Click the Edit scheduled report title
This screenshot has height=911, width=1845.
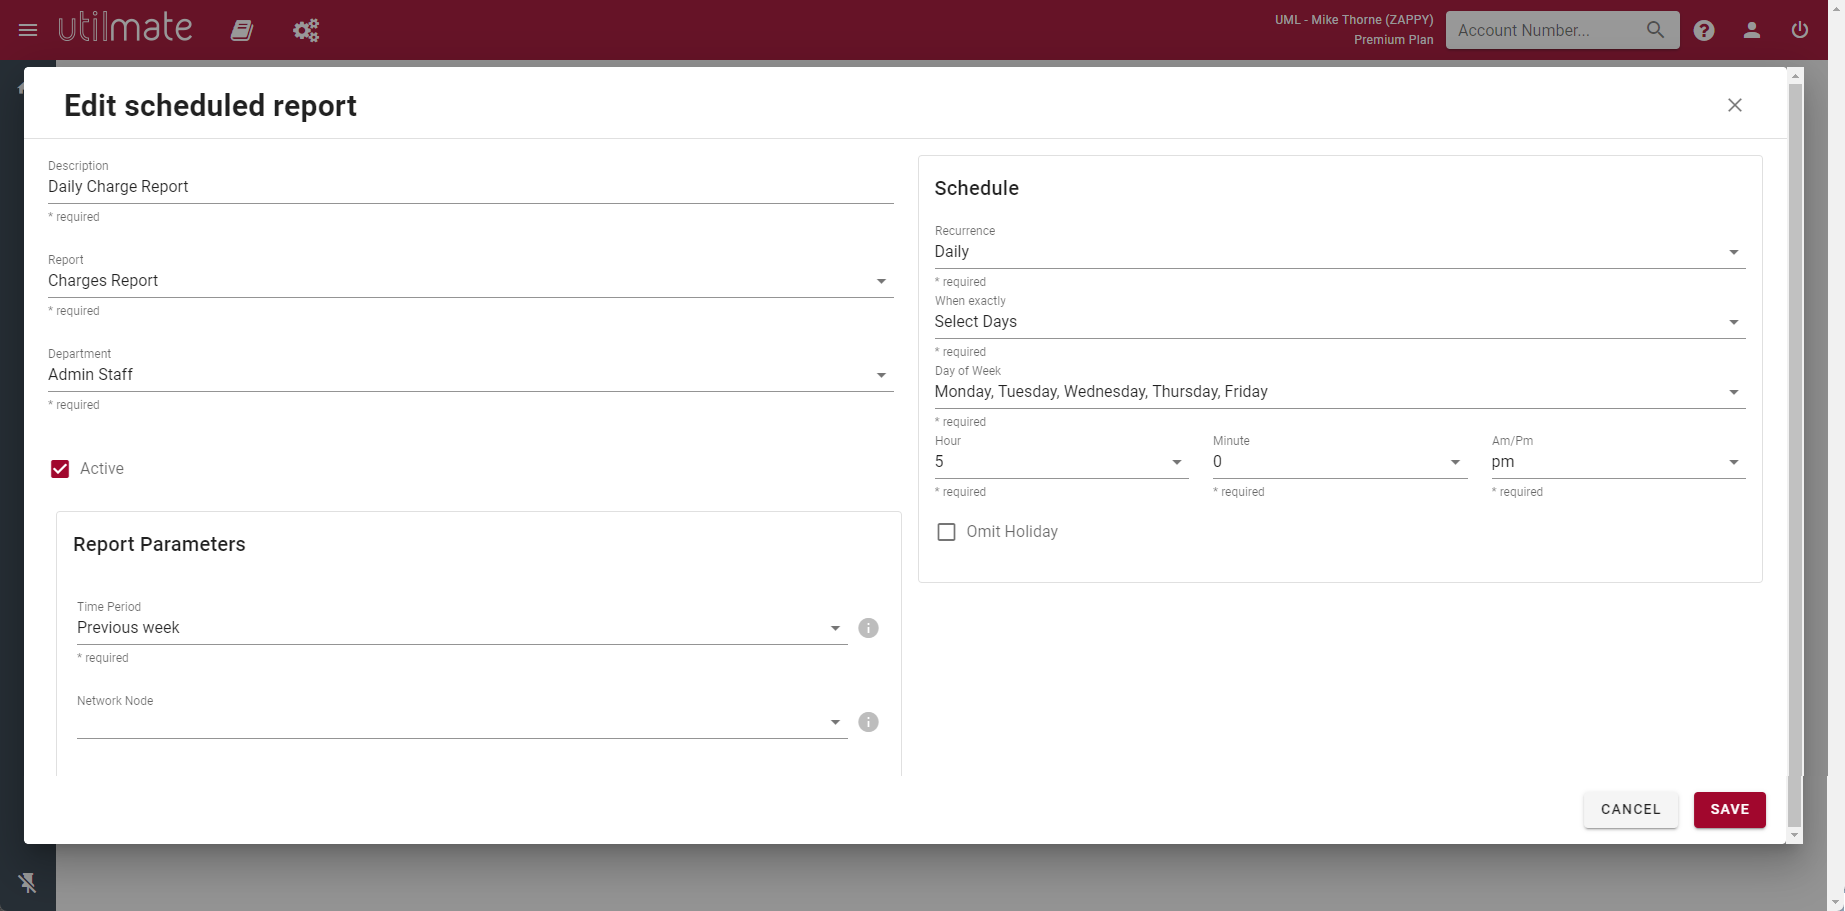[x=210, y=105]
